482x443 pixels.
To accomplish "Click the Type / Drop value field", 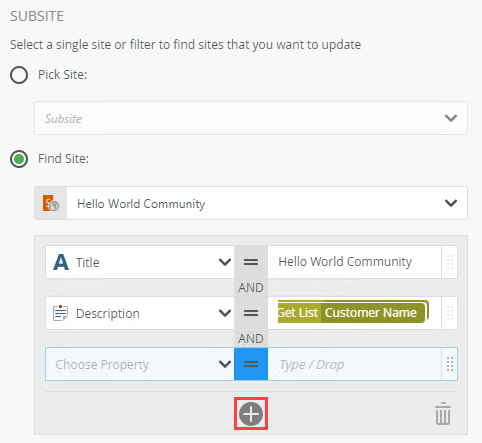I will pyautogui.click(x=354, y=364).
